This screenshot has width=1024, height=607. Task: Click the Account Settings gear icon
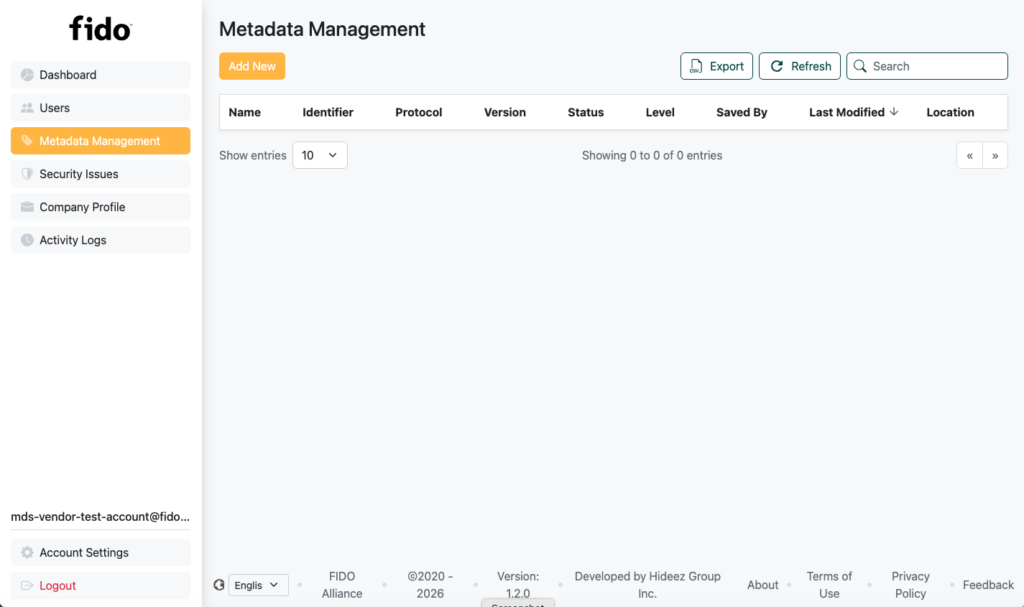tap(27, 552)
